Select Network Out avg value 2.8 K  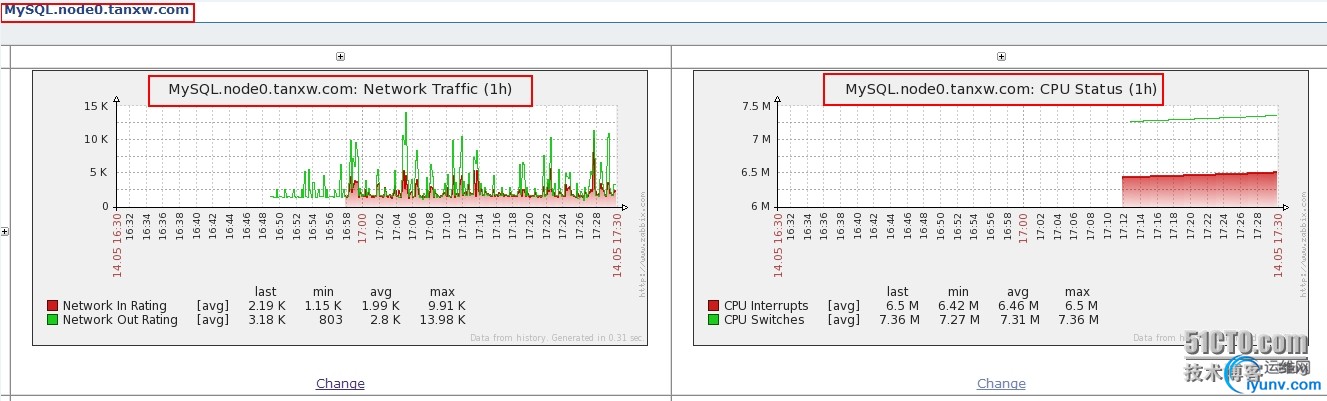coord(384,320)
